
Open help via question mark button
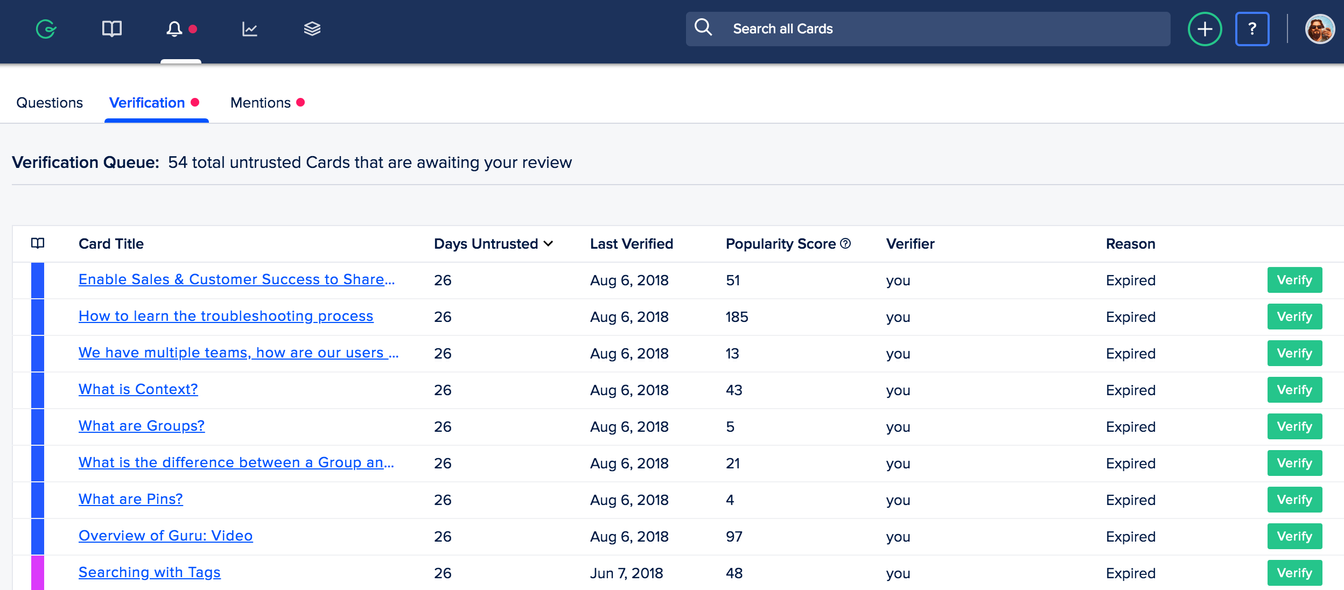(1252, 29)
